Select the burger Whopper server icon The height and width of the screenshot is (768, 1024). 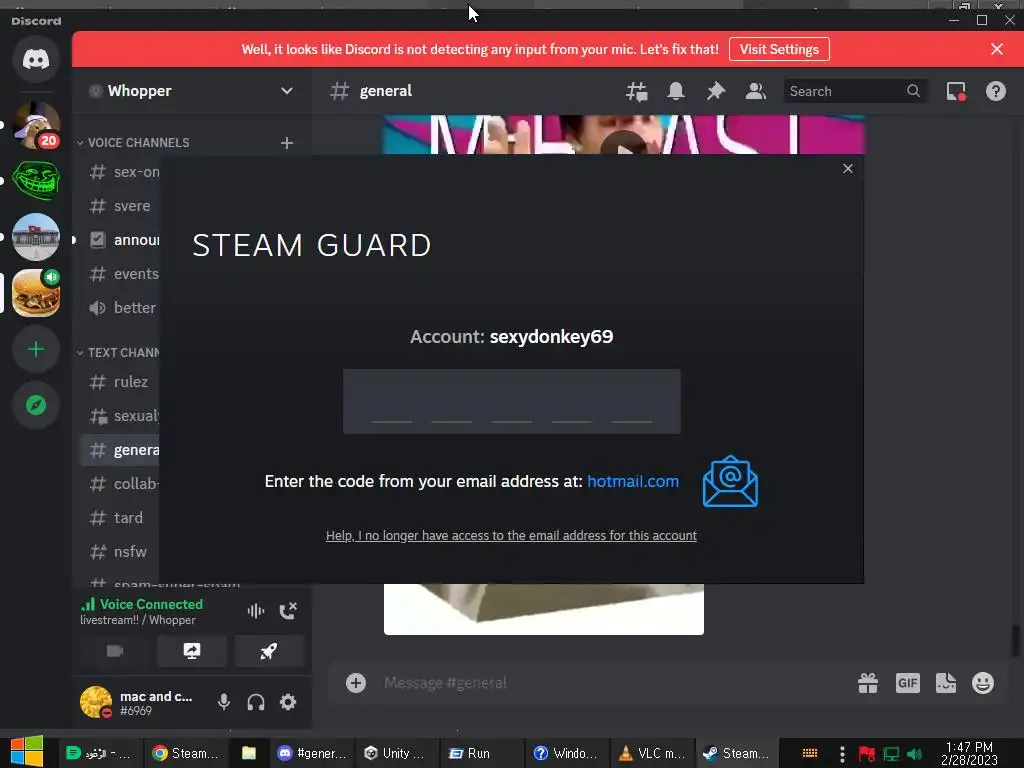tap(36, 293)
